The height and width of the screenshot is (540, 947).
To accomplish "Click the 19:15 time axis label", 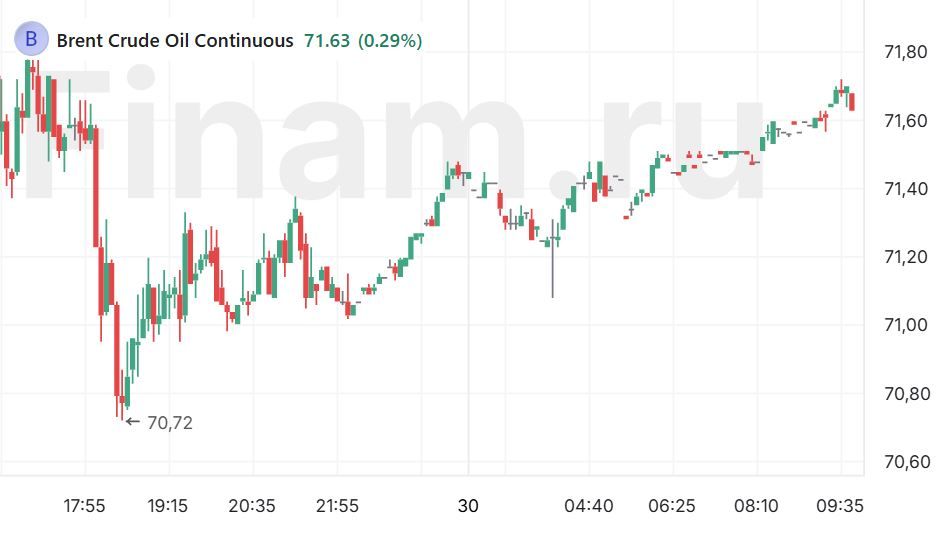I will pos(168,506).
